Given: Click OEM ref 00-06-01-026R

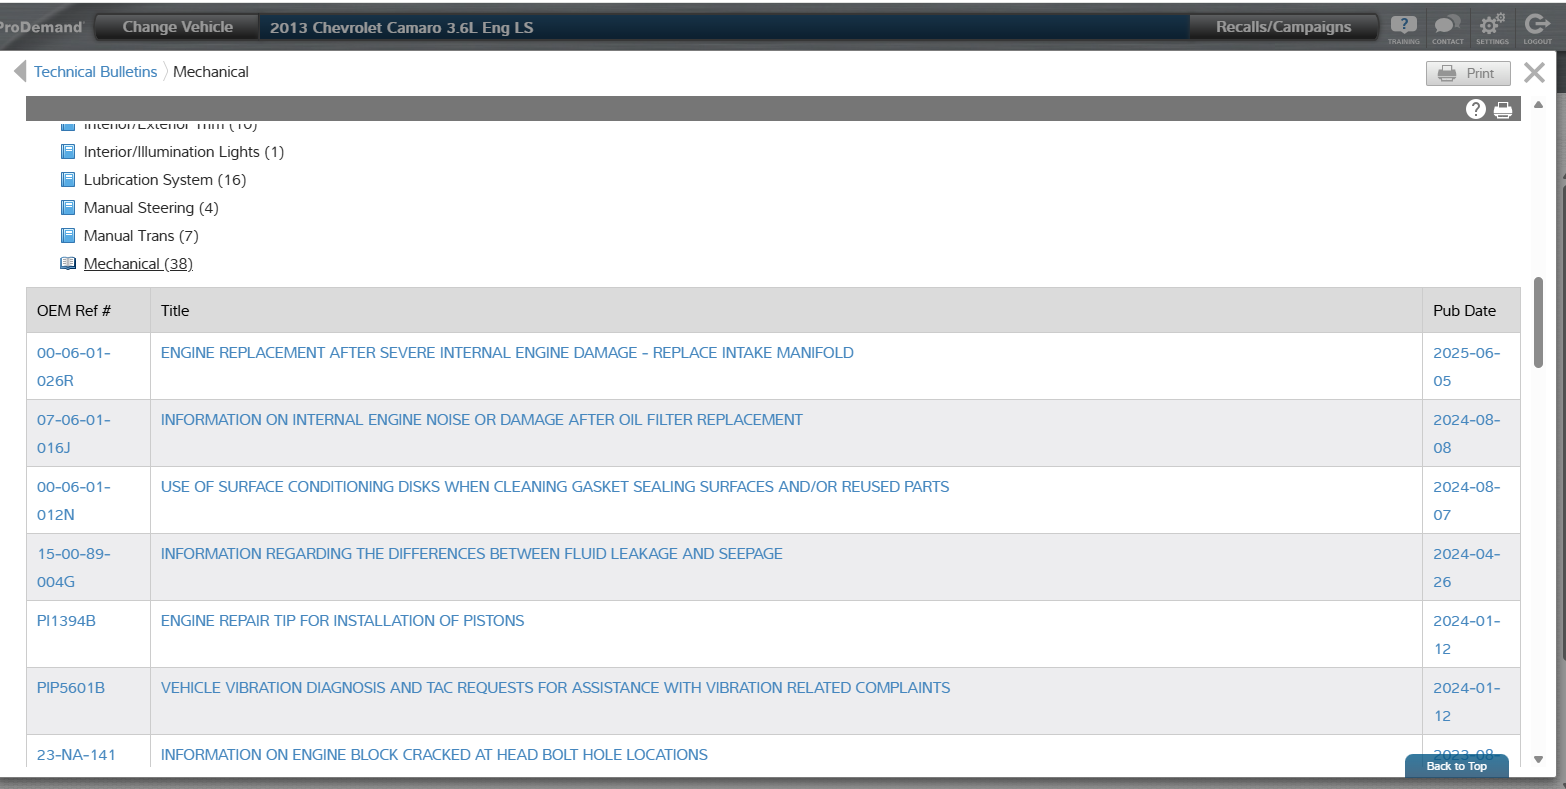Looking at the screenshot, I should pos(74,367).
